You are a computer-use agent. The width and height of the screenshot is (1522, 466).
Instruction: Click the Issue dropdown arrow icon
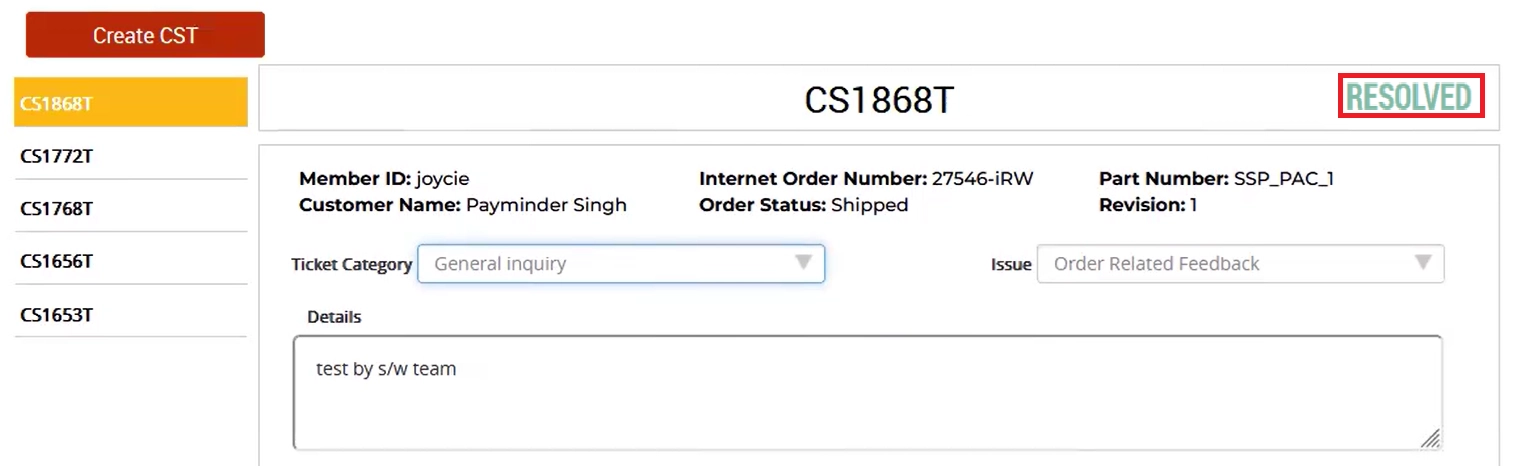(x=1423, y=263)
